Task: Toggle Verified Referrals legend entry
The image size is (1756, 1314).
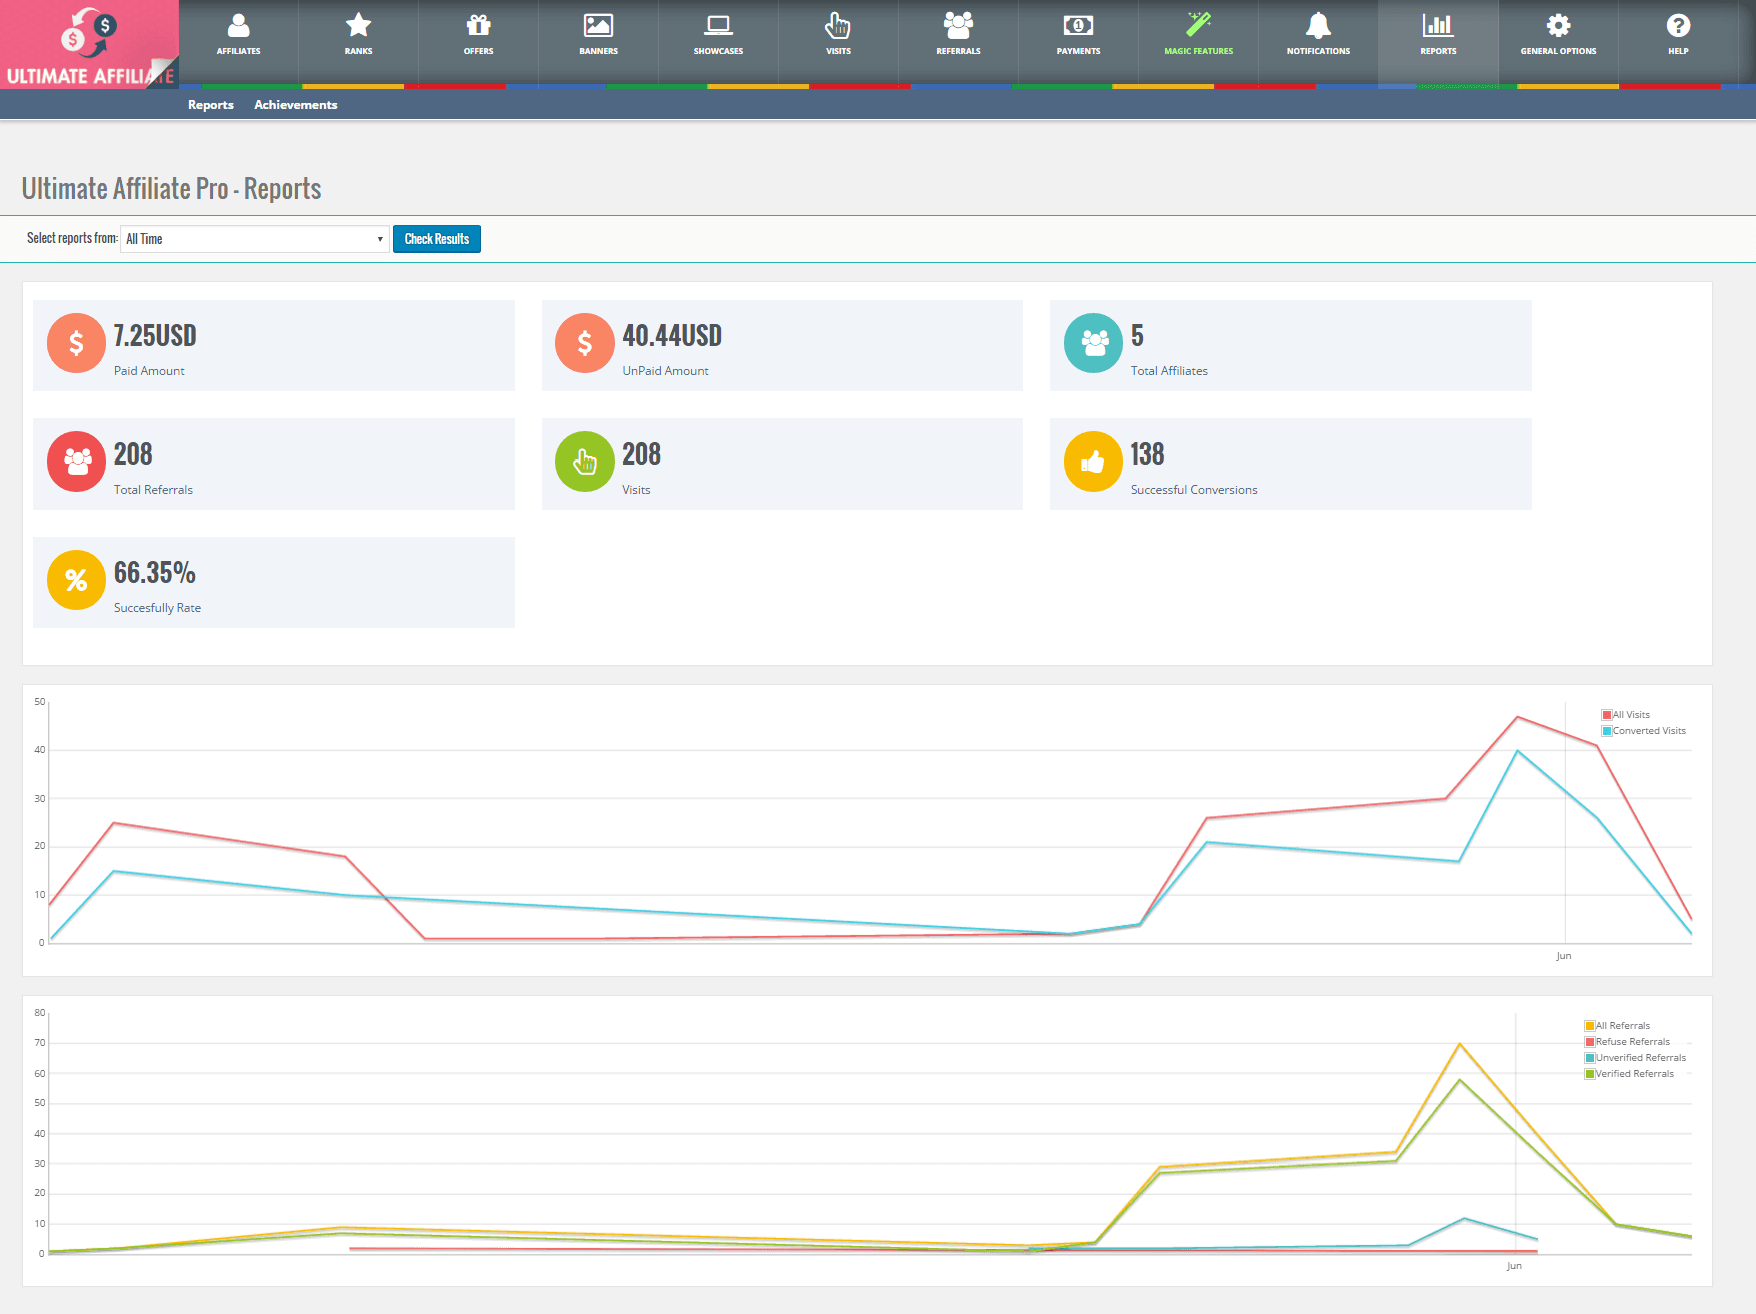Action: point(1634,1074)
